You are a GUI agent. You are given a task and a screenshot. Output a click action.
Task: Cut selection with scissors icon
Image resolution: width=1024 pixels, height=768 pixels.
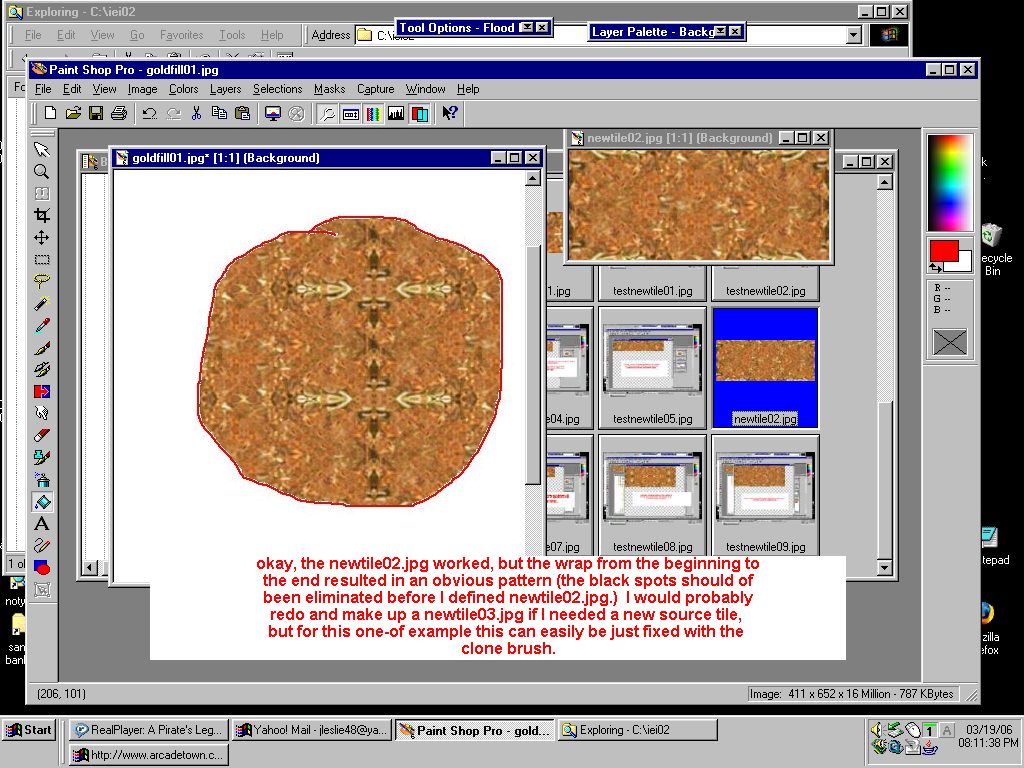[x=196, y=114]
